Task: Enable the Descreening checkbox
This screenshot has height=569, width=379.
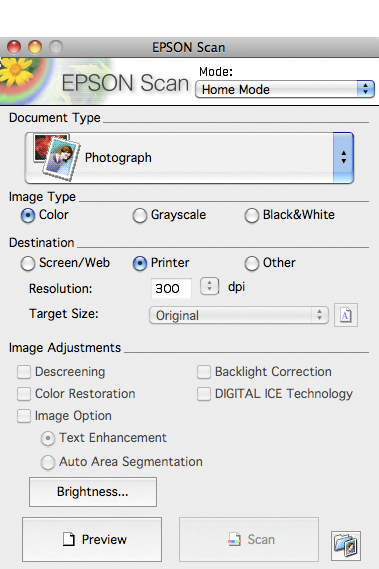Action: pyautogui.click(x=24, y=372)
